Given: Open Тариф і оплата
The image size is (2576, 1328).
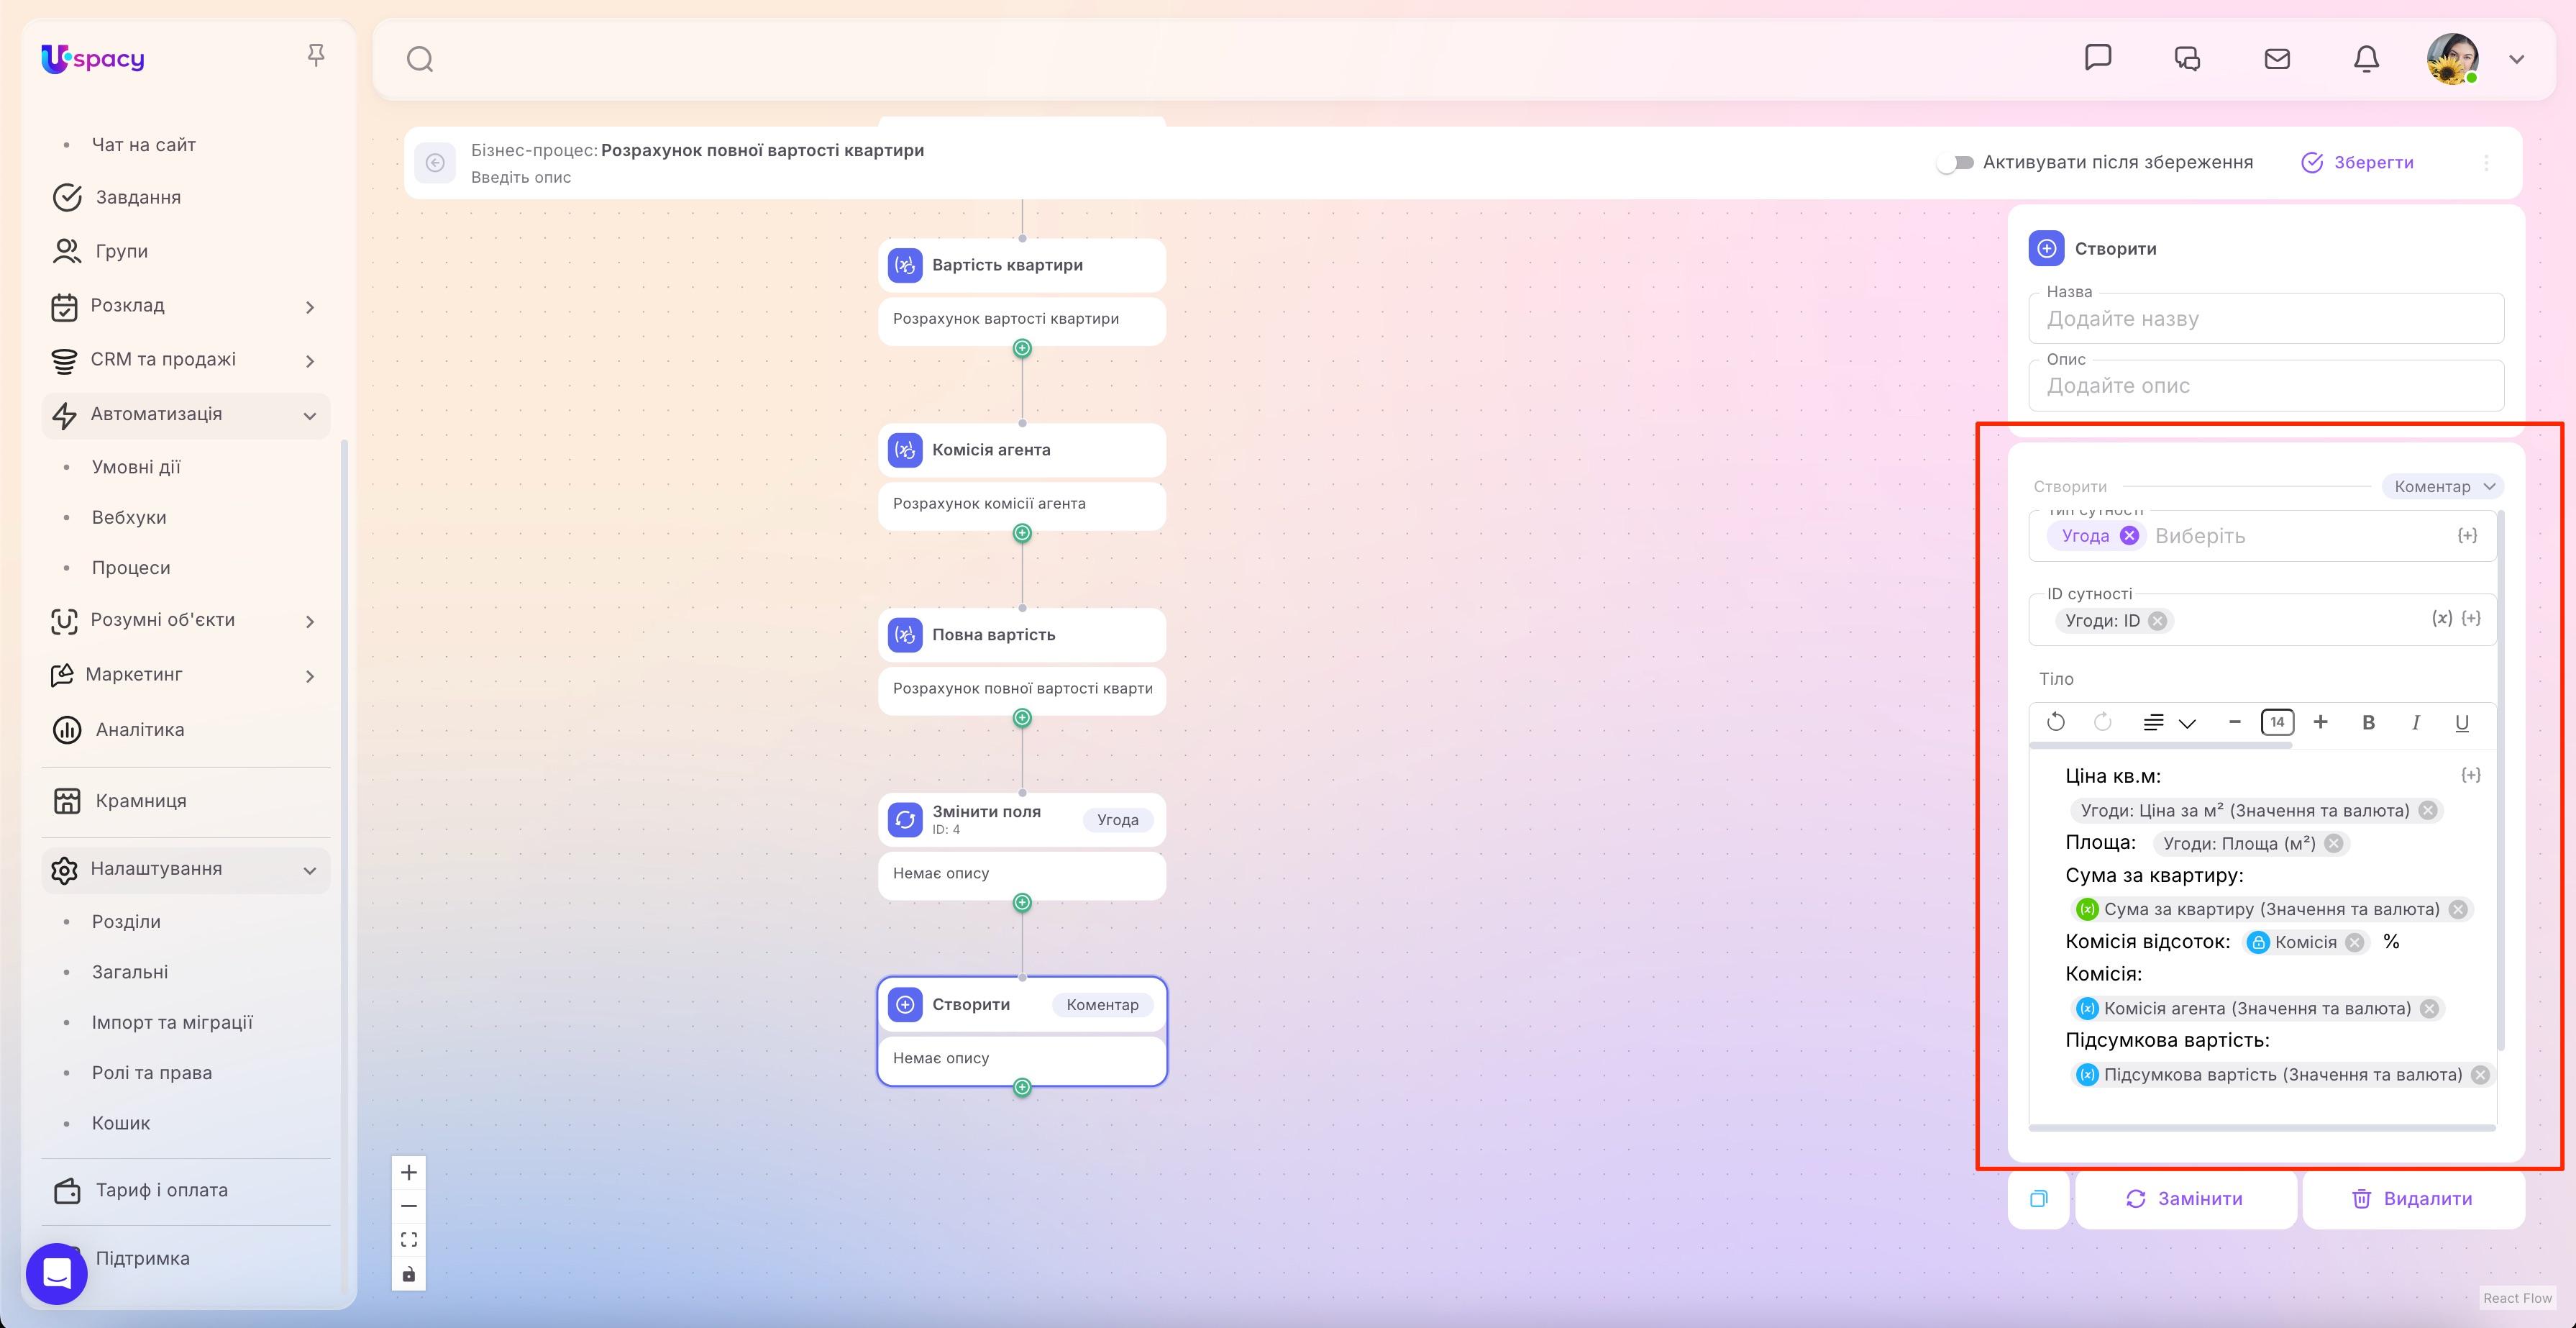Looking at the screenshot, I should click(x=162, y=1190).
